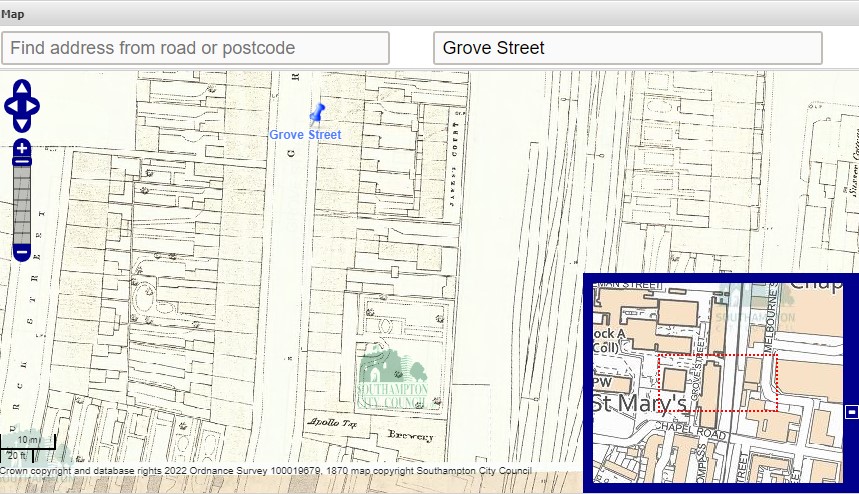The width and height of the screenshot is (859, 494).
Task: Pan the map up with the north arrow
Action: [x=22, y=89]
